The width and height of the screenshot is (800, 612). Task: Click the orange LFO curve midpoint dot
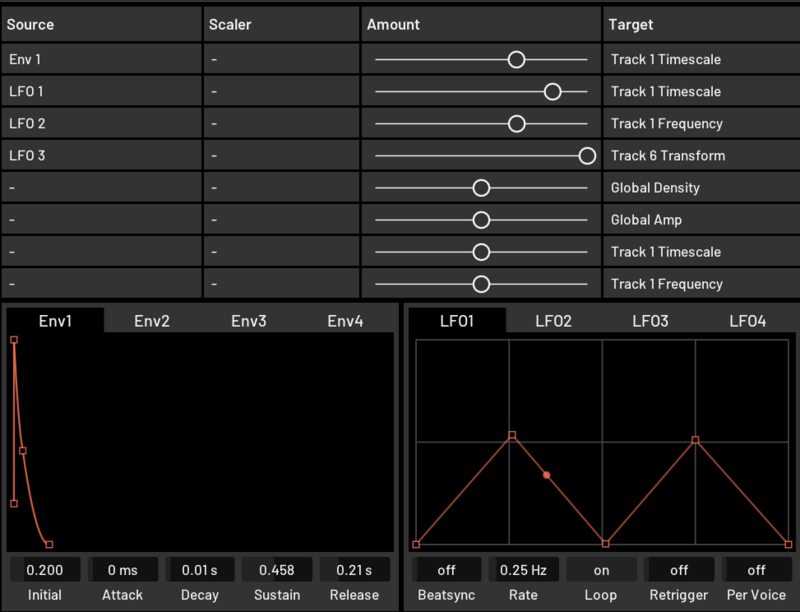[x=547, y=475]
